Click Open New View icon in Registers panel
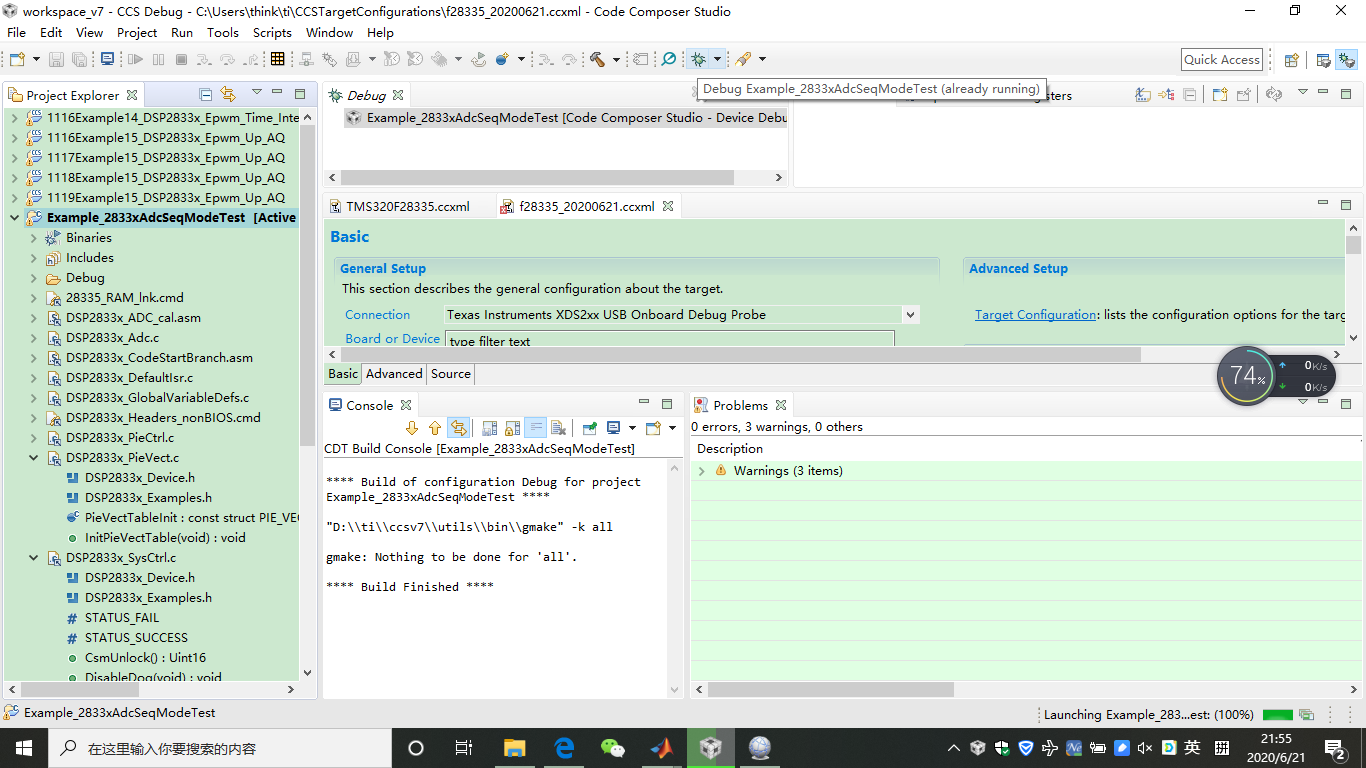The image size is (1366, 768). (1220, 95)
